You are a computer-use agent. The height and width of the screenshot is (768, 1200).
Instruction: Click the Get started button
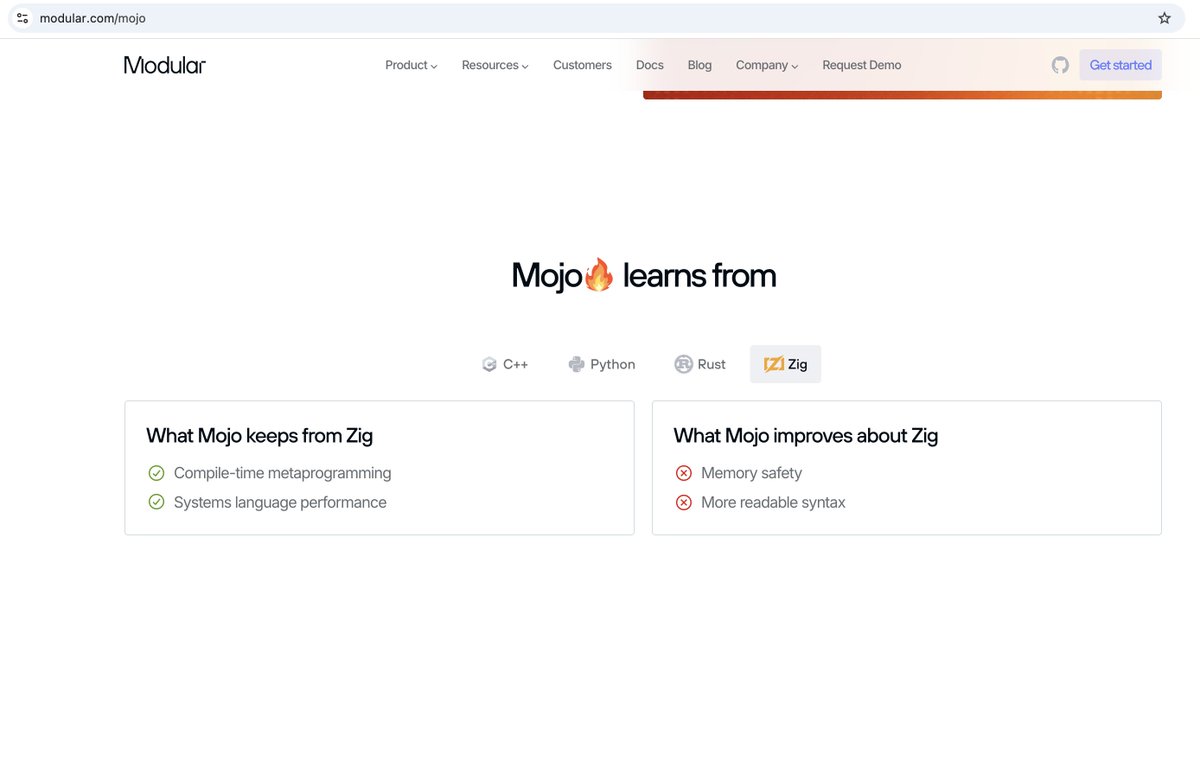(x=1120, y=65)
